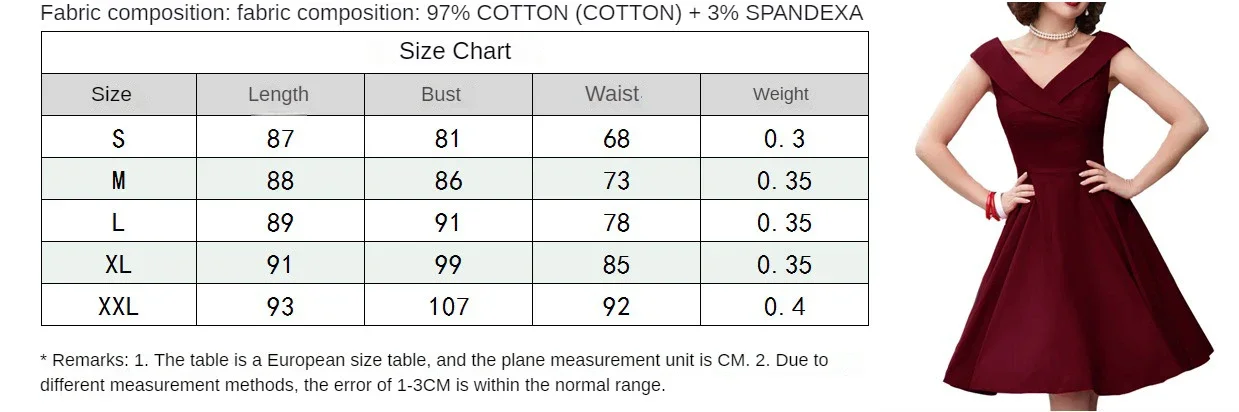Click the M size row label
Image resolution: width=1239 pixels, height=412 pixels.
coord(118,181)
